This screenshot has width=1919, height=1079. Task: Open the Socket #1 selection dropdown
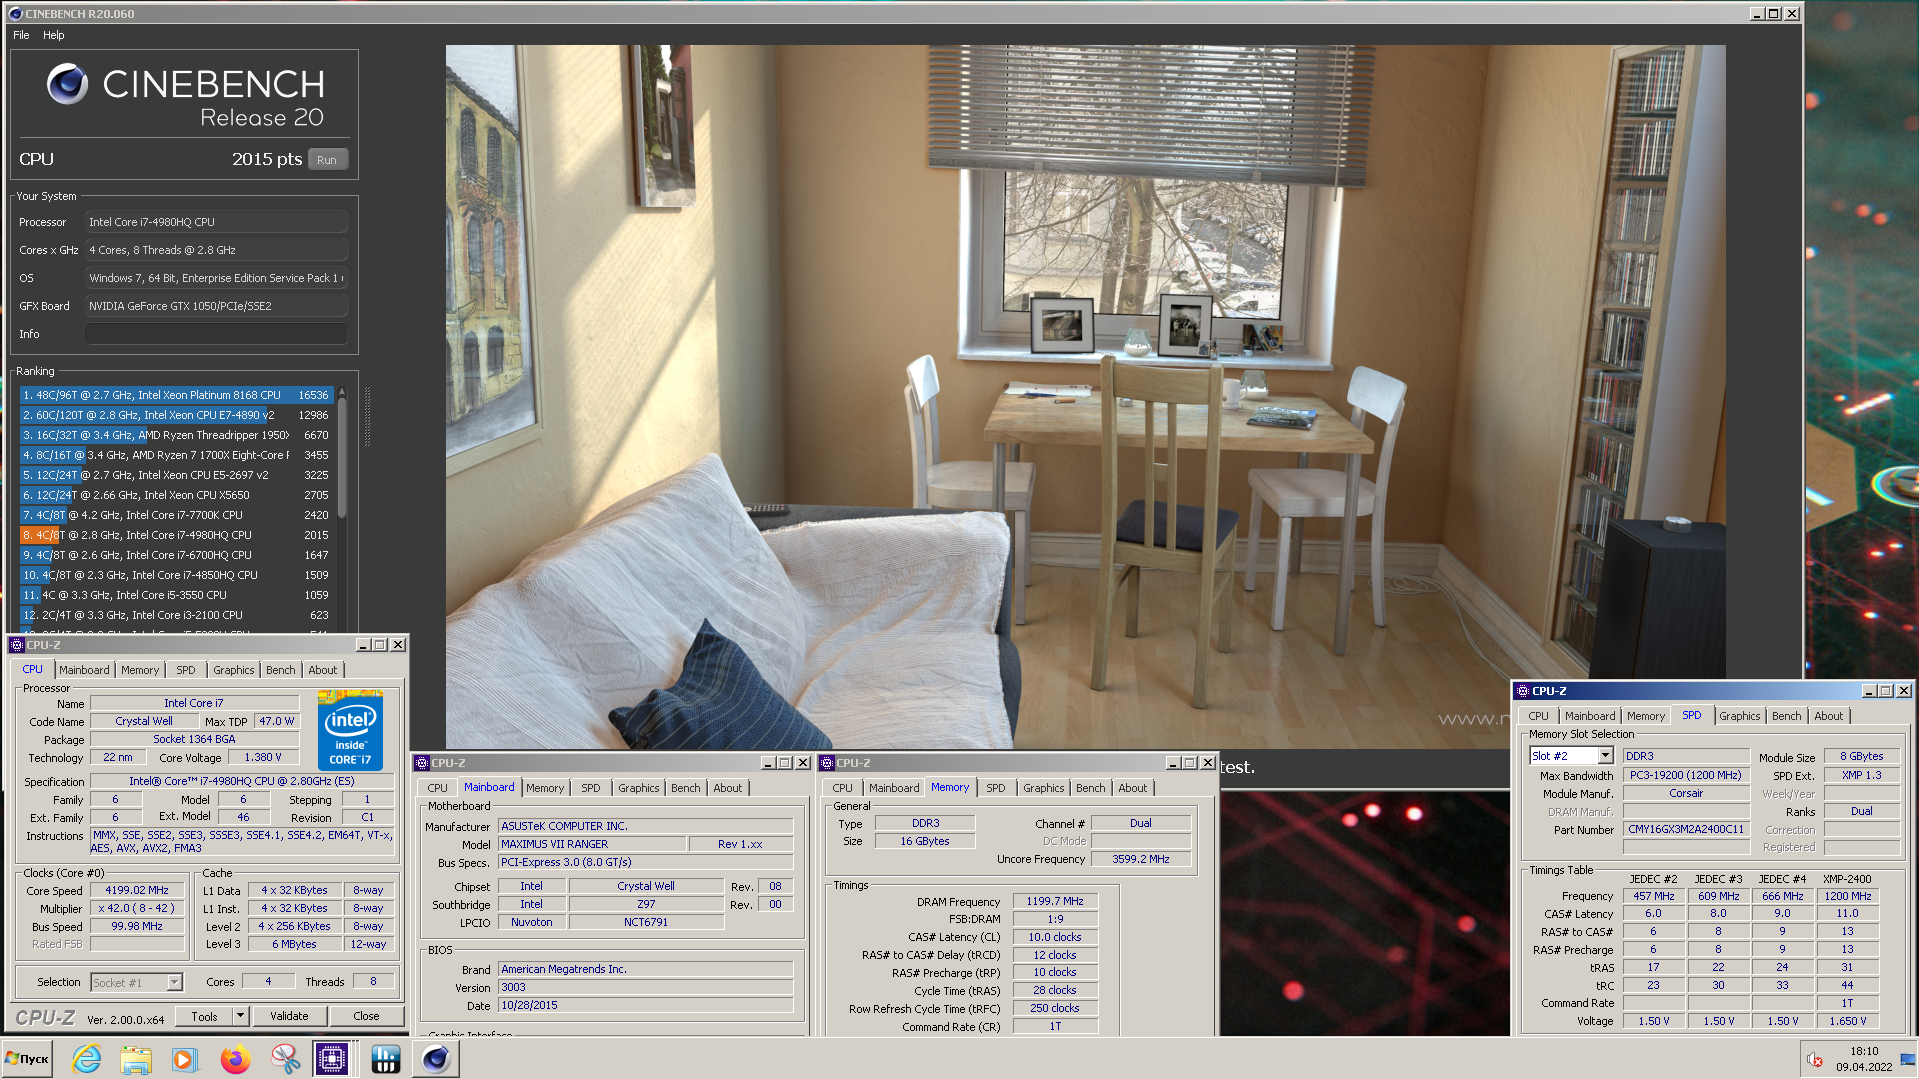[x=174, y=982]
